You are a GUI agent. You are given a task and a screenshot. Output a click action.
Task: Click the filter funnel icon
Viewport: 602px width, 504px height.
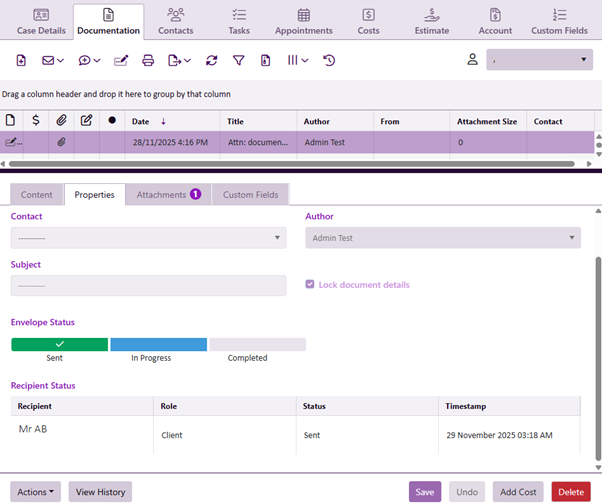239,61
